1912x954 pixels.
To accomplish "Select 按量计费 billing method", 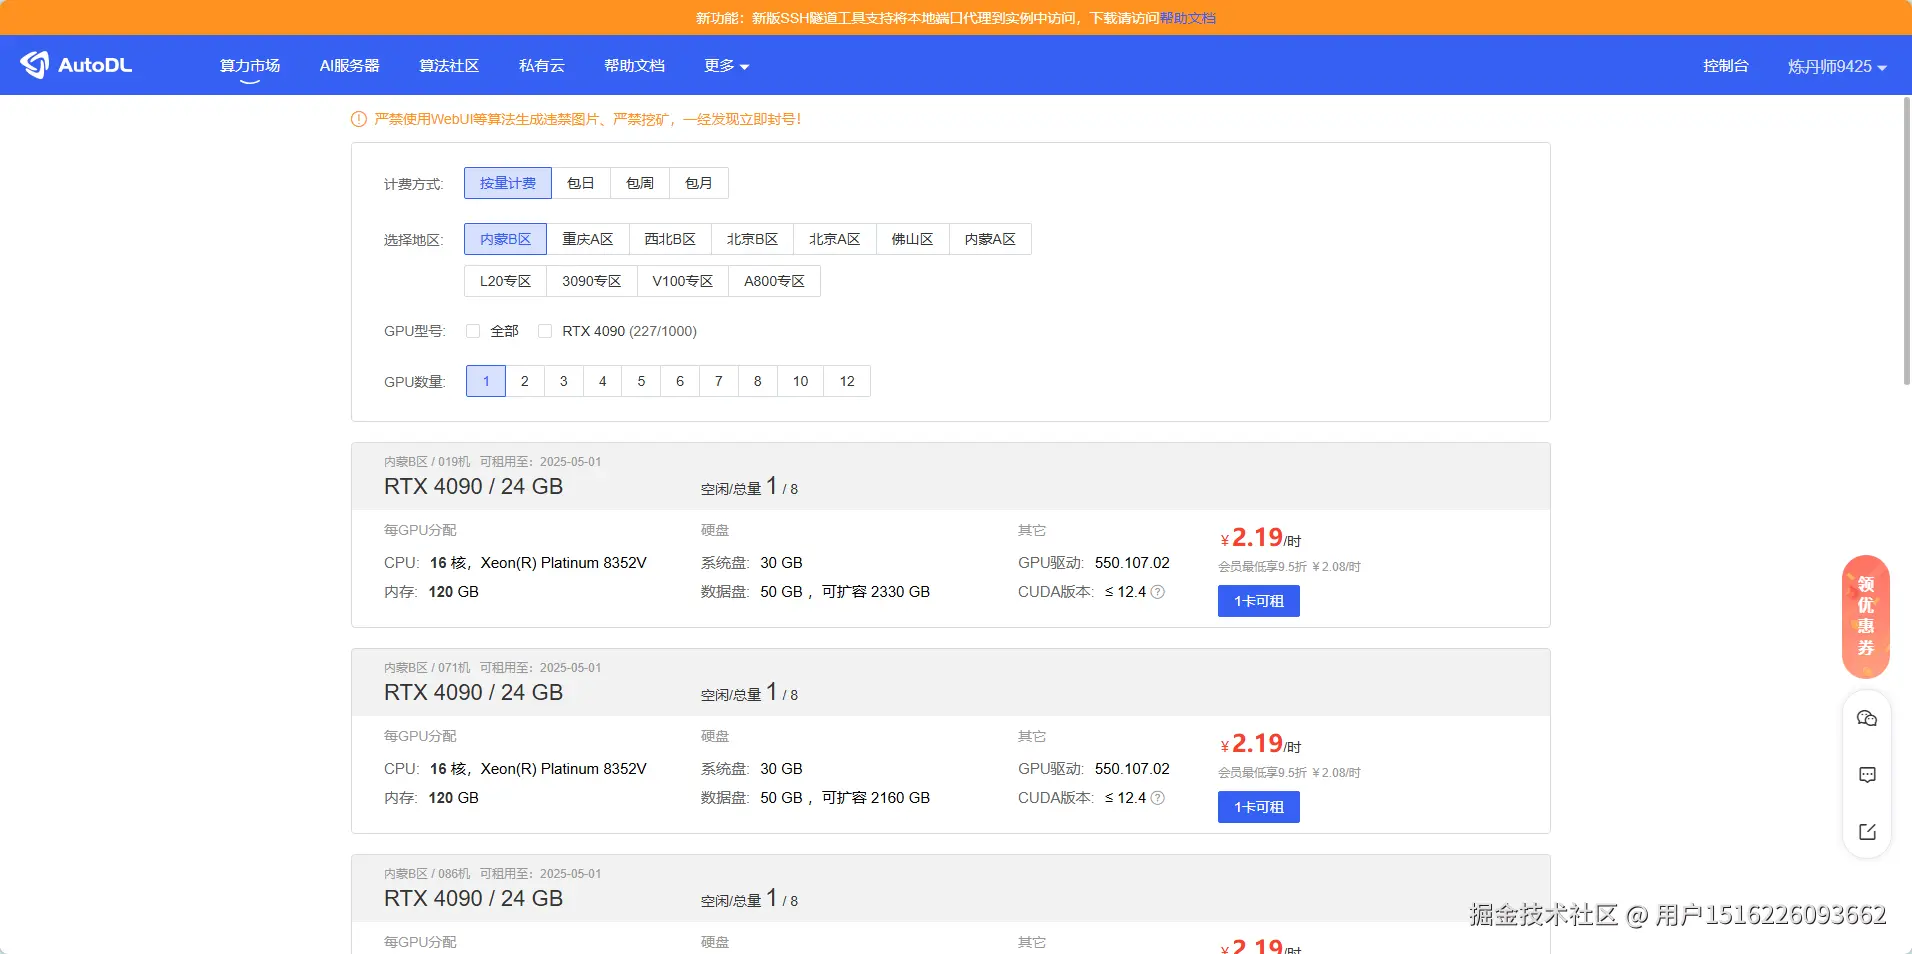I will point(508,183).
